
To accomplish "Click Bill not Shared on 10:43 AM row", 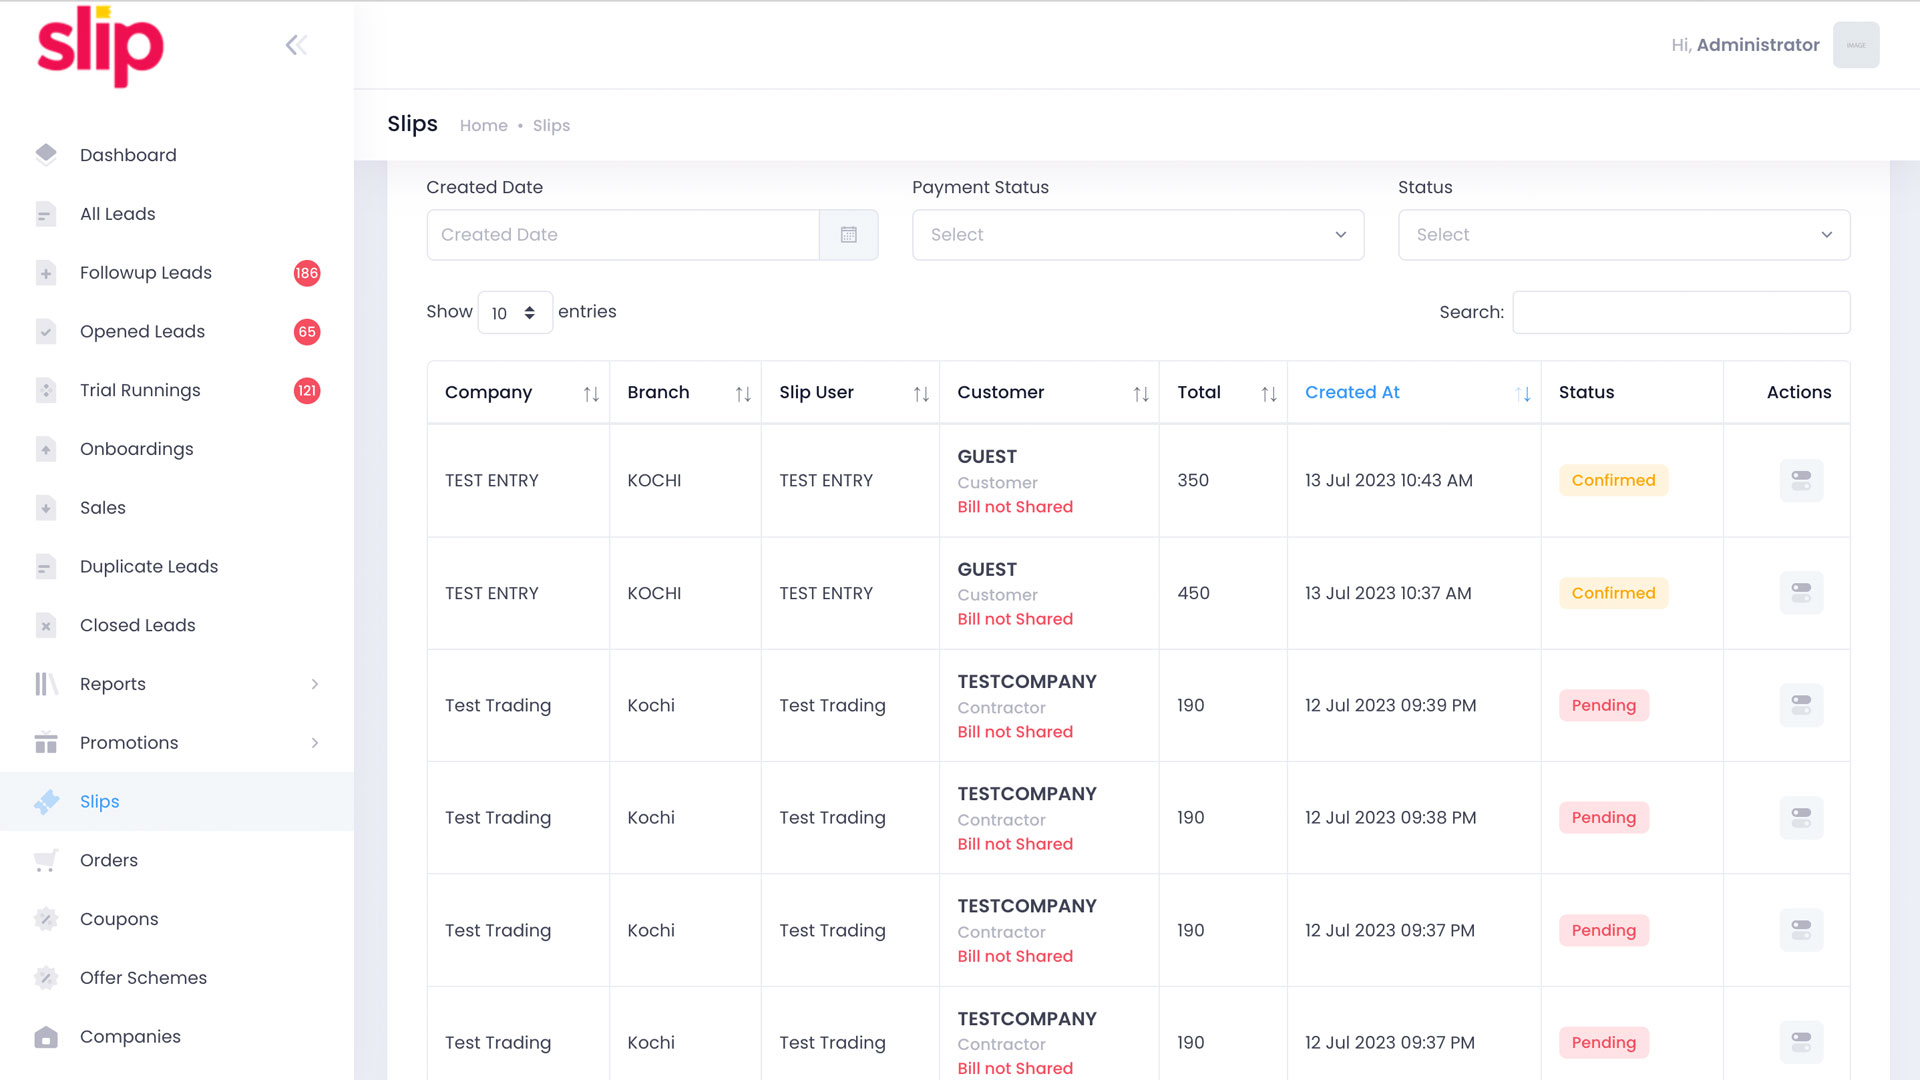I will click(x=1015, y=507).
